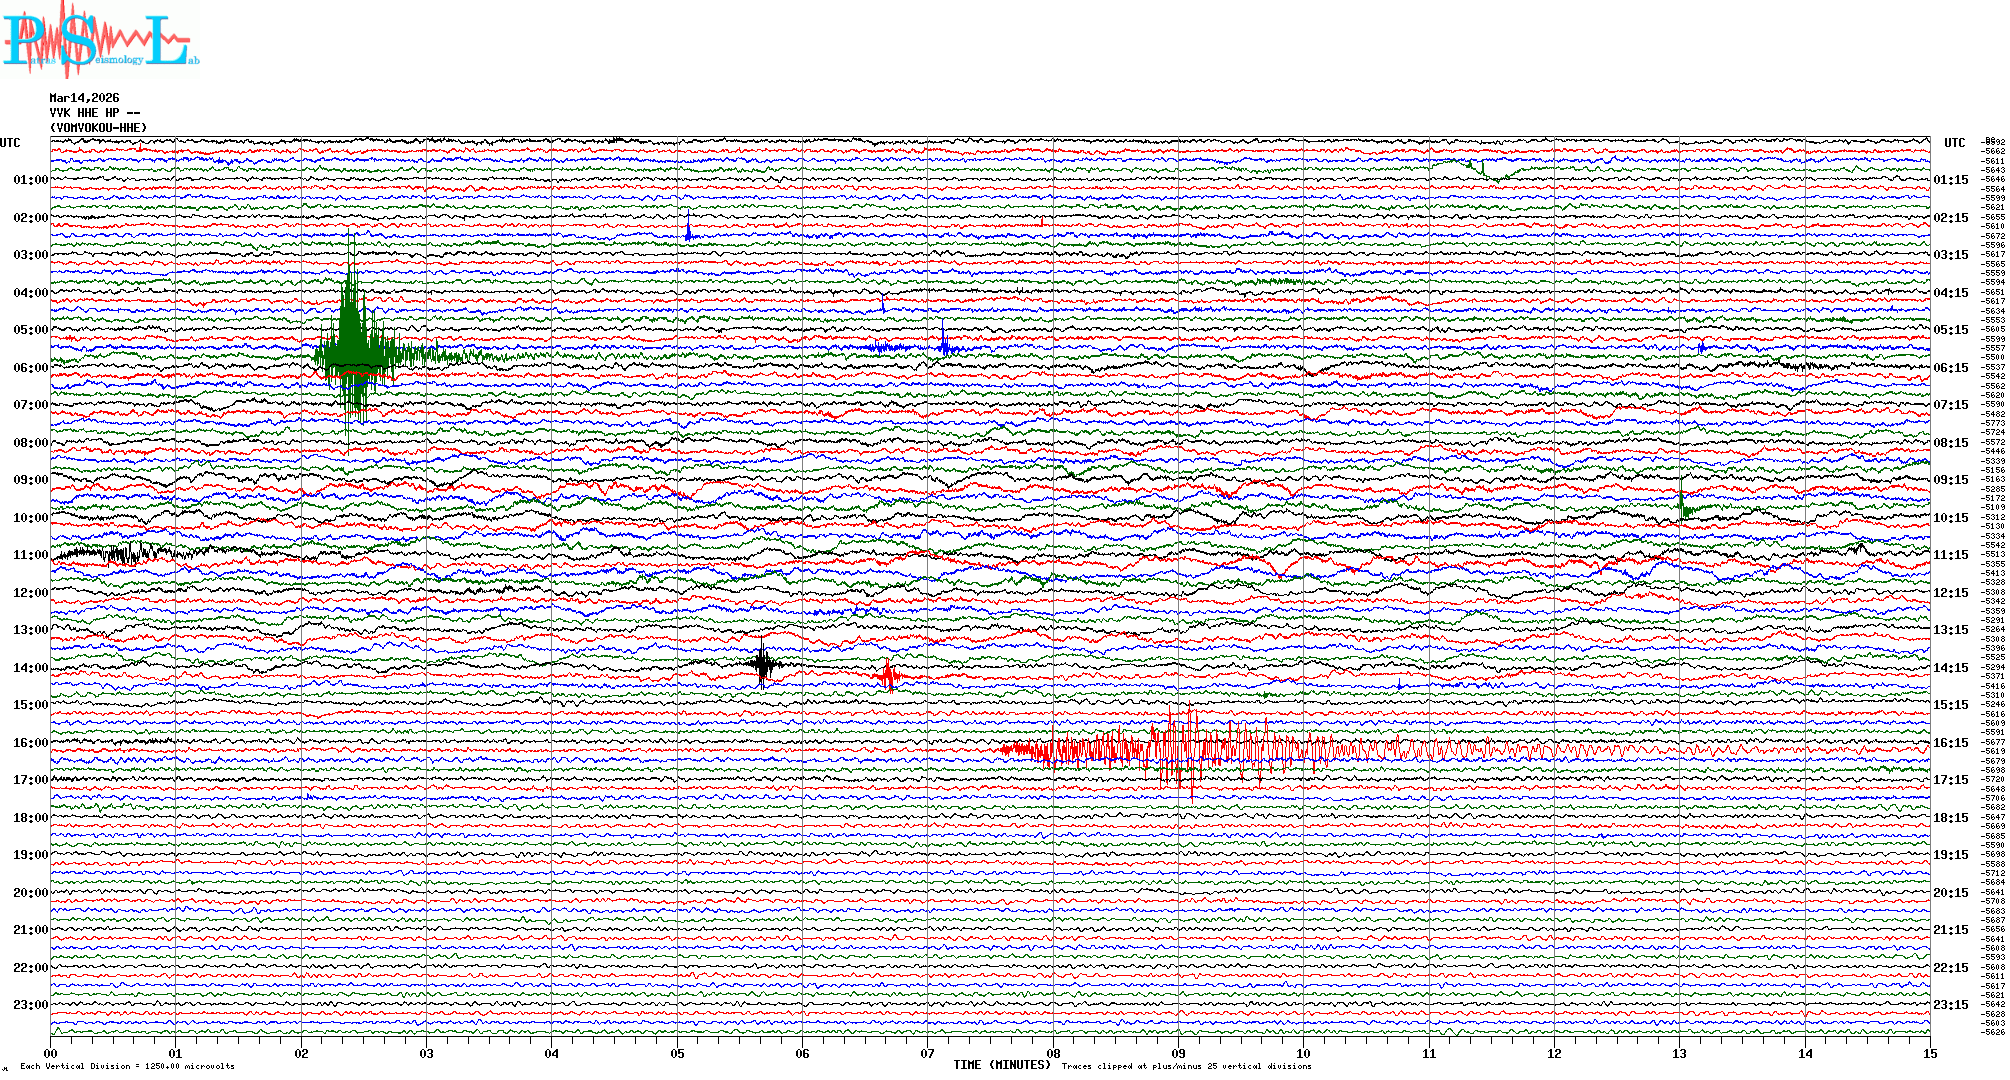Viewport: 2010px width, 1080px height.
Task: Click the PSL Seismology Lab logo
Action: (x=100, y=40)
